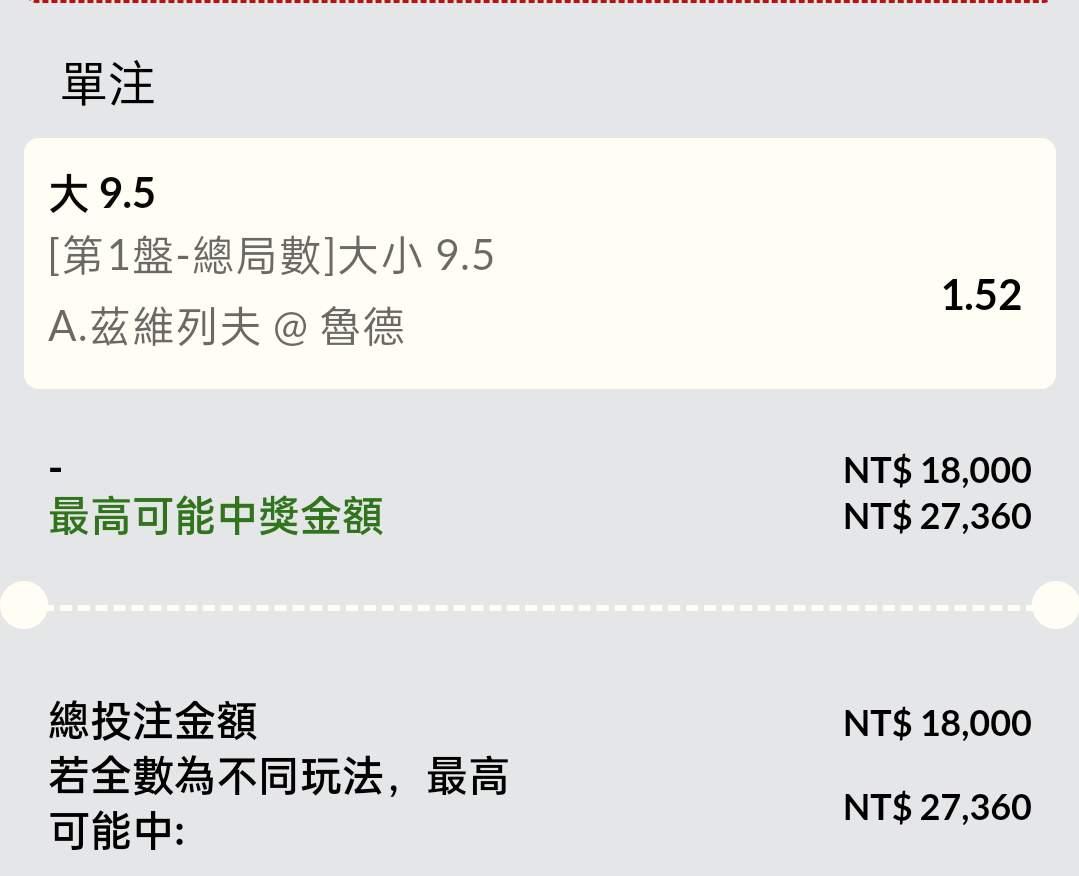Image resolution: width=1079 pixels, height=876 pixels.
Task: Select the 若全數為不同玩法 summary text
Action: coord(228,776)
